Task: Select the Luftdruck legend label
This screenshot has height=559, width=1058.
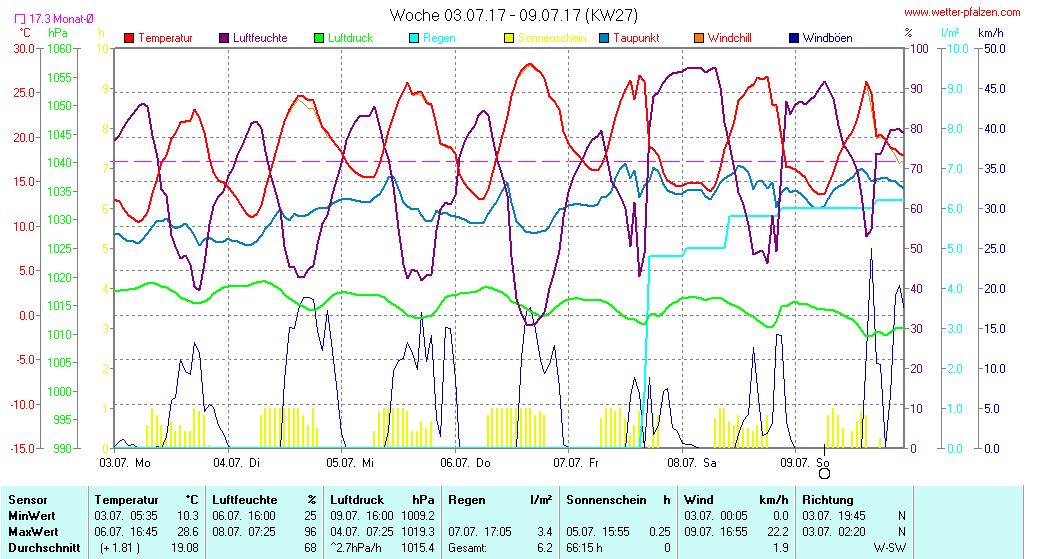Action: [350, 38]
